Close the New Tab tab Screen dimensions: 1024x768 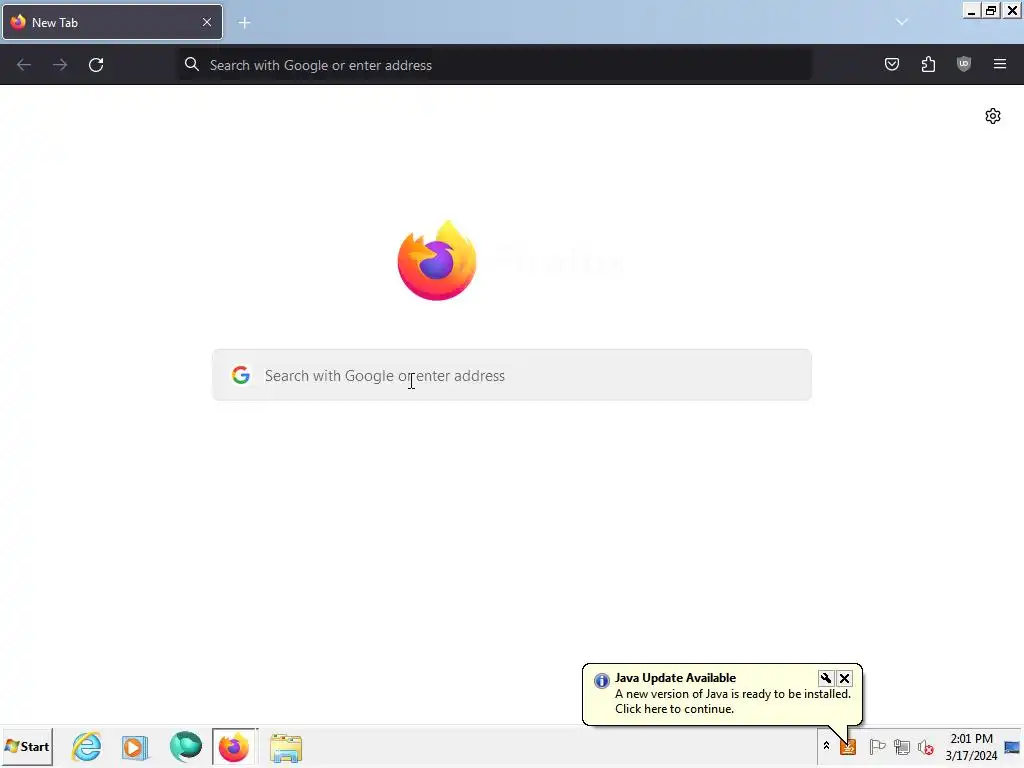206,22
